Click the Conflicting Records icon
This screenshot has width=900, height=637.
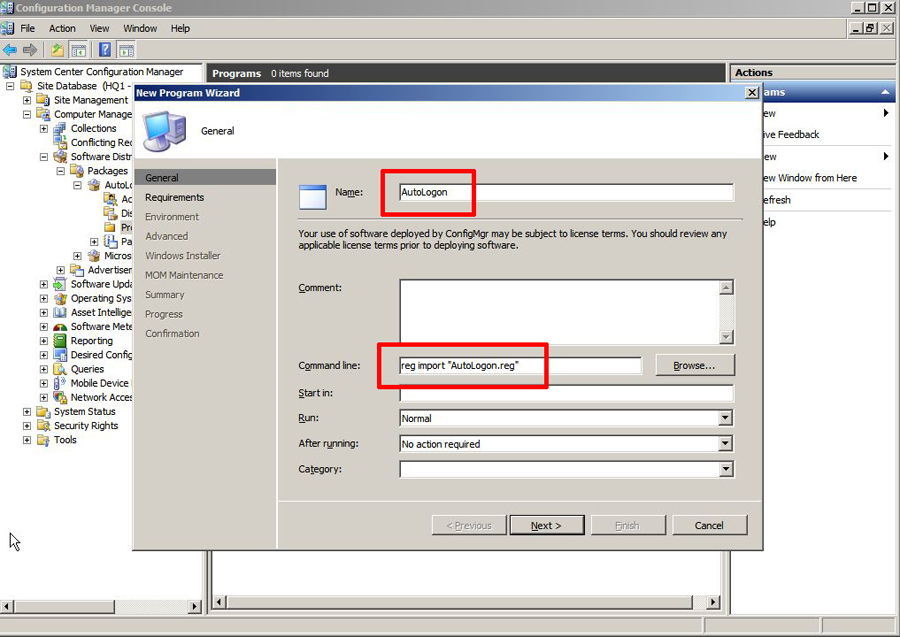tap(60, 142)
